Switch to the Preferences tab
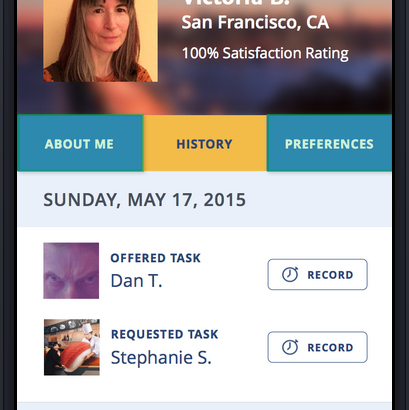This screenshot has width=409, height=410. click(329, 143)
